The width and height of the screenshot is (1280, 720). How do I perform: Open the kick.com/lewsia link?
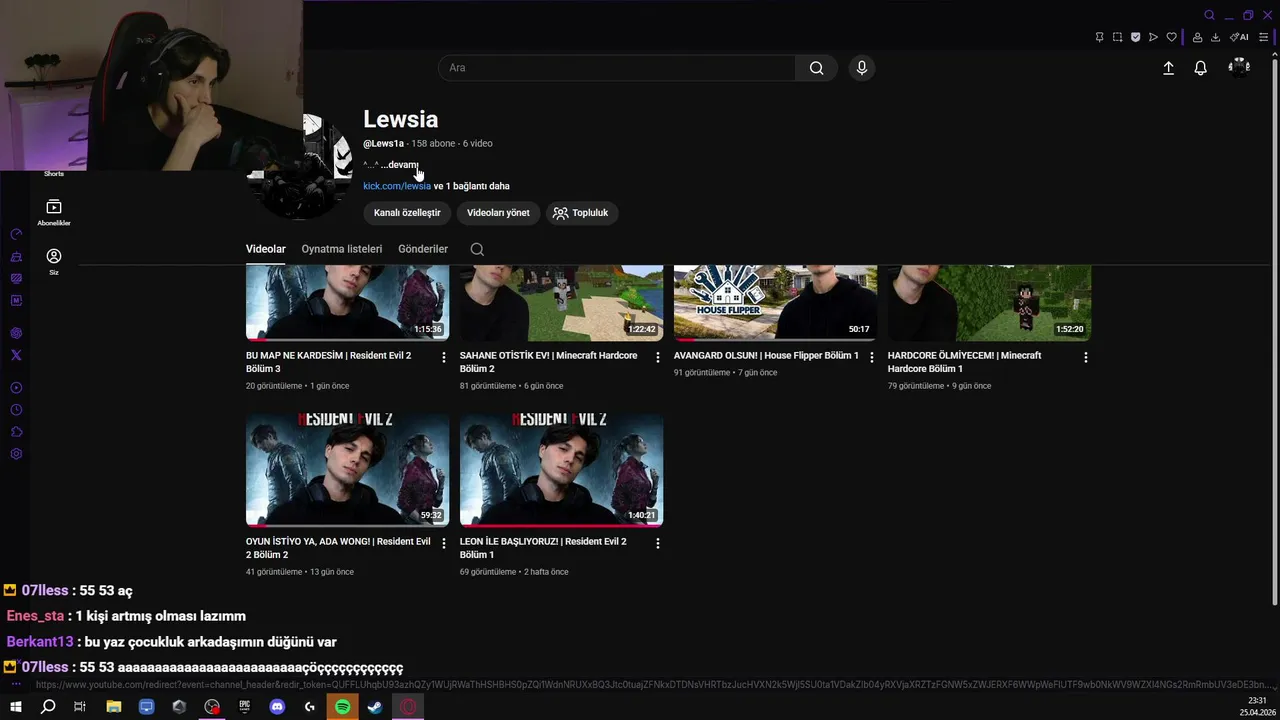[x=397, y=186]
